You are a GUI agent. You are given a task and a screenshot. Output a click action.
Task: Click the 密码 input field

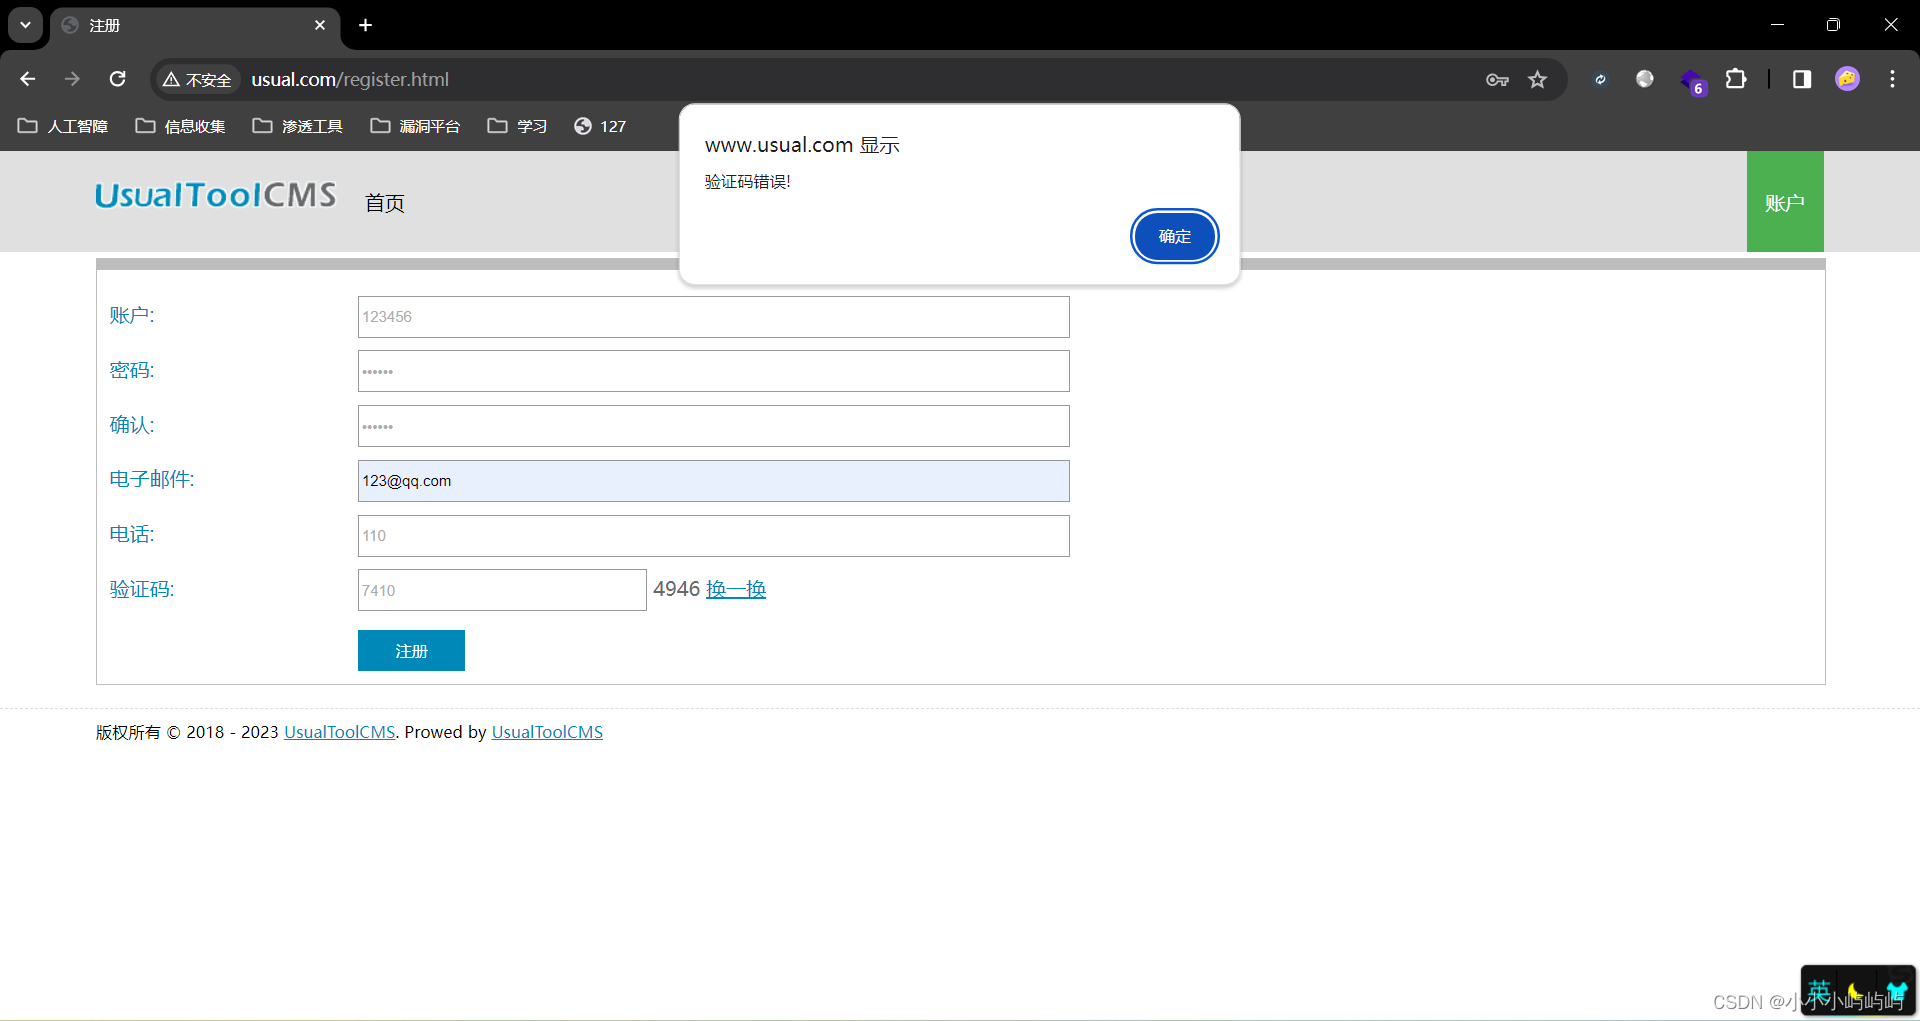click(x=714, y=371)
